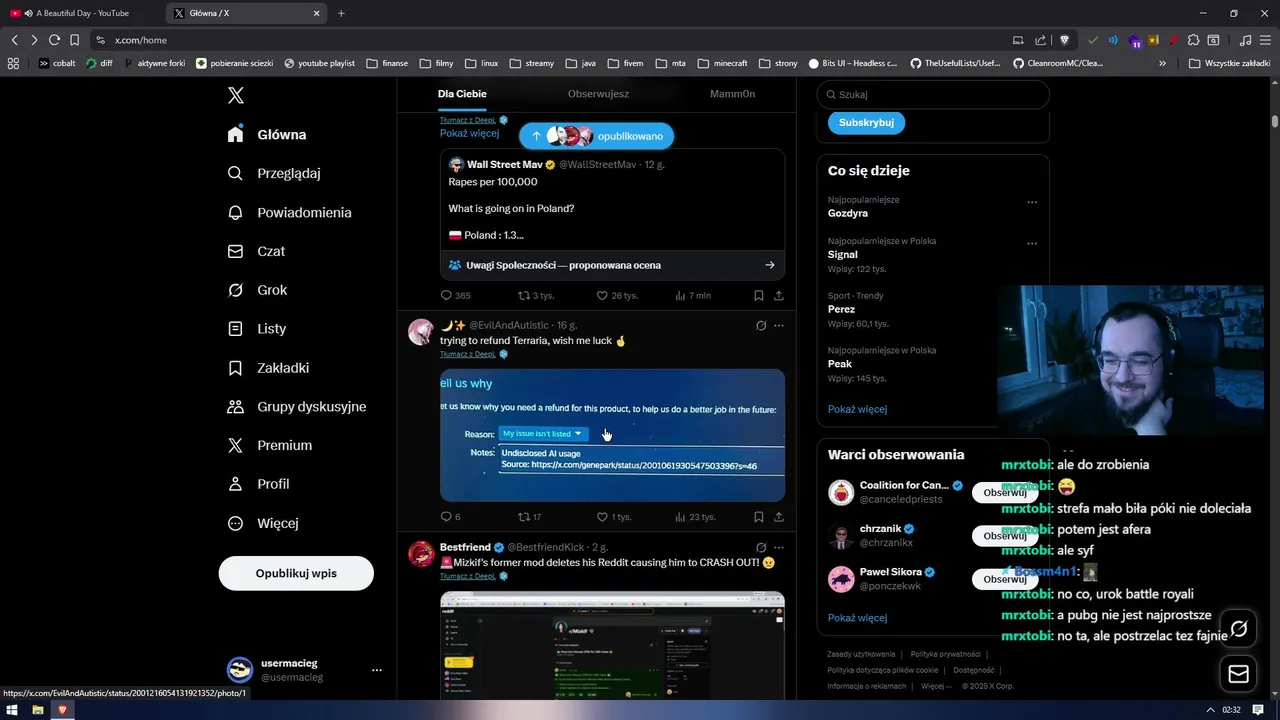This screenshot has width=1280, height=720.
Task: Open Bestfriend post Reddit screenshot
Action: tap(612, 645)
